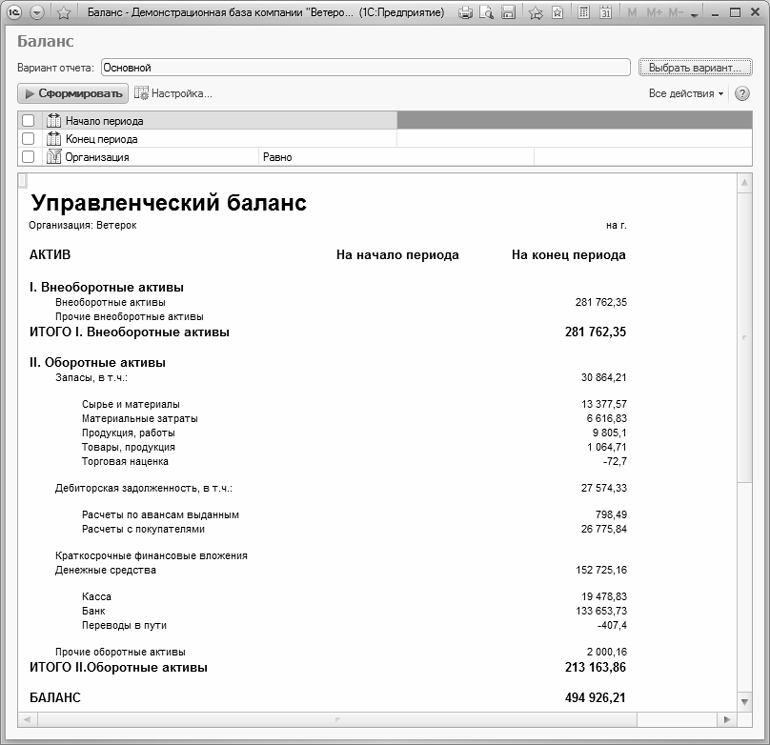Click Выбрать вариант button
Viewport: 770px width, 745px height.
(x=694, y=68)
